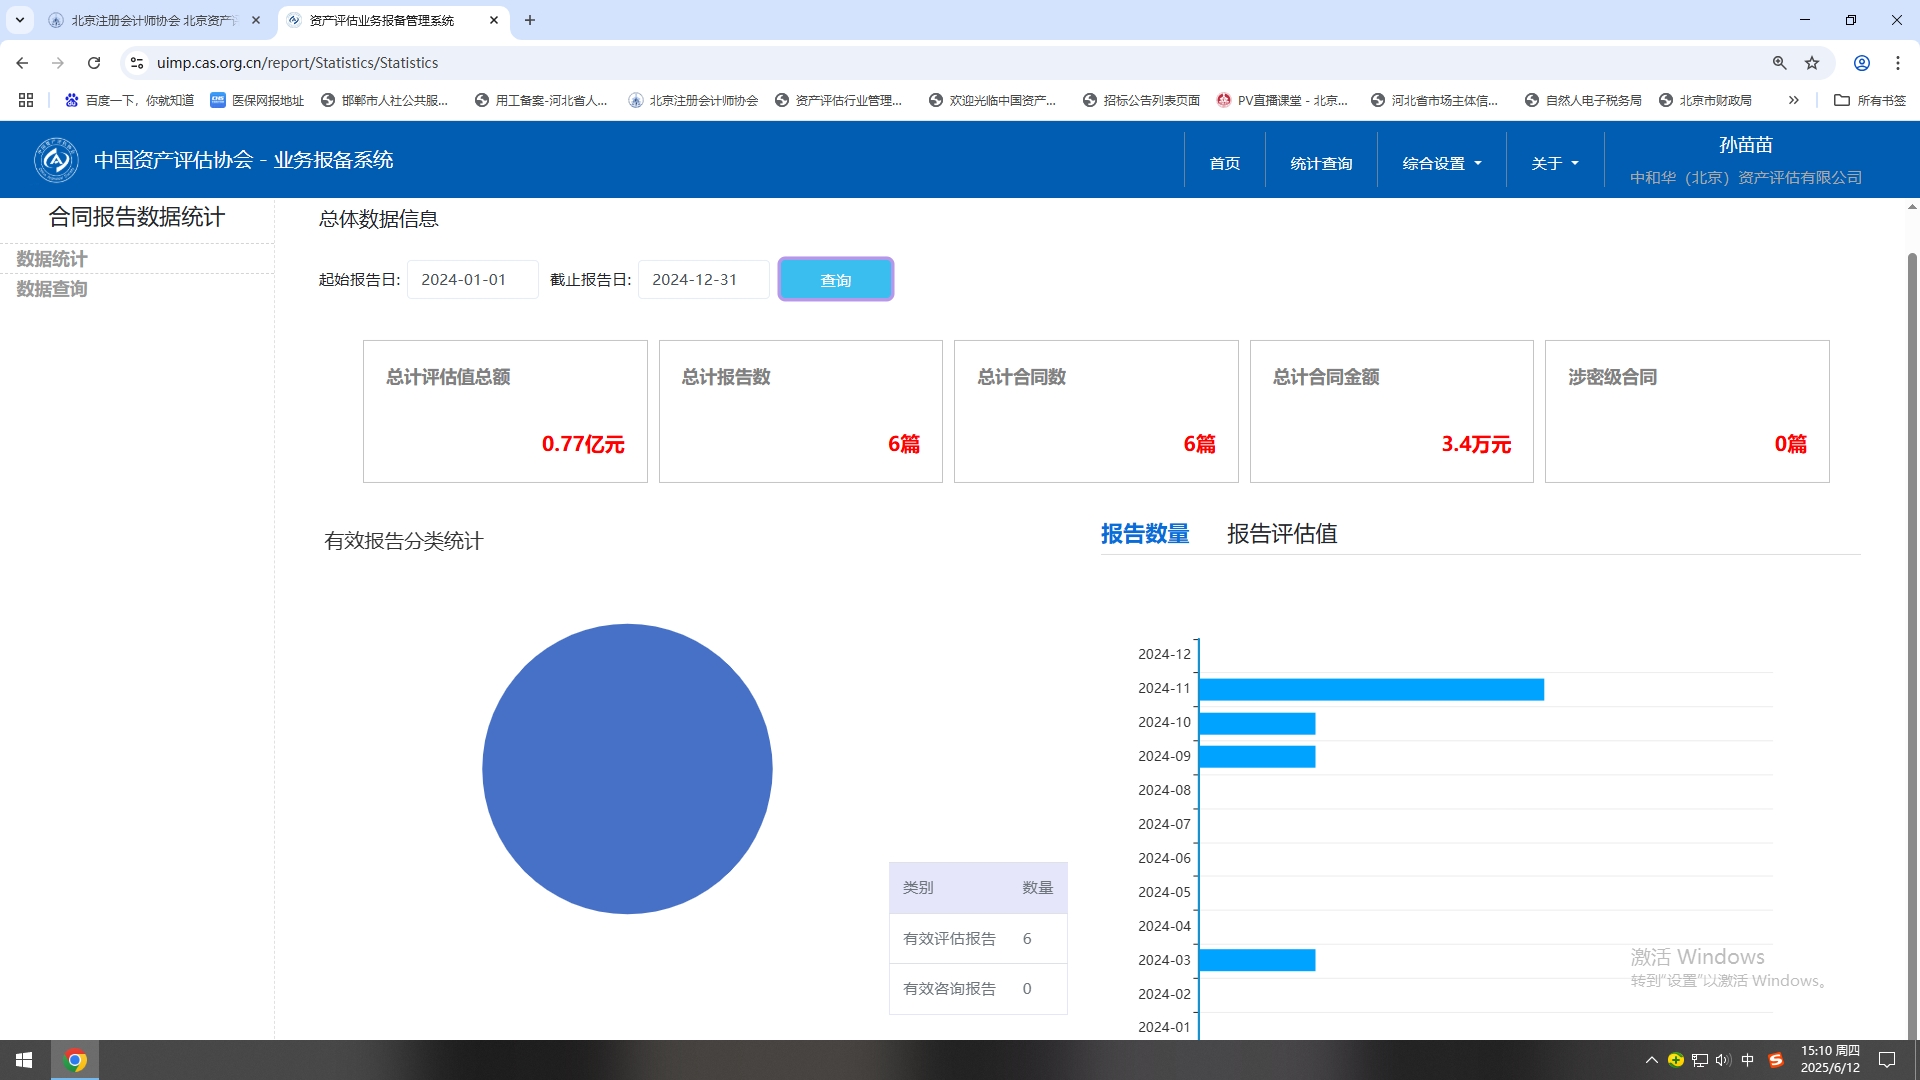Expand the 综合设置 dropdown menu
1920x1080 pixels.
[1441, 163]
